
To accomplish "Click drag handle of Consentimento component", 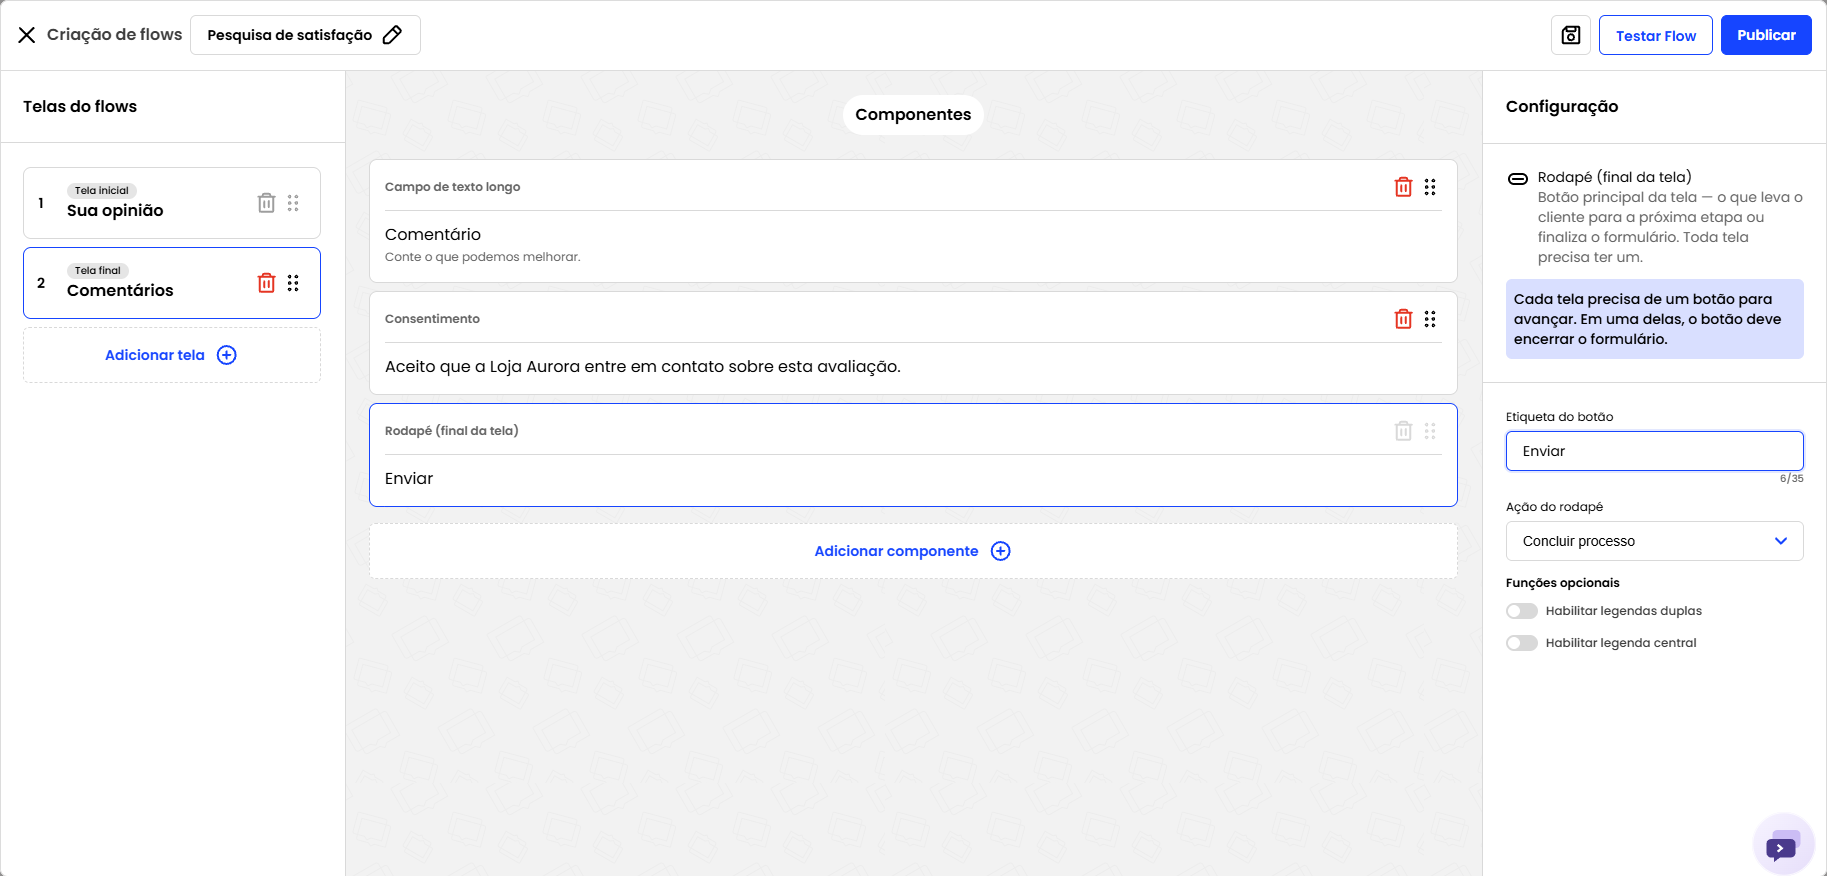I will (1430, 319).
